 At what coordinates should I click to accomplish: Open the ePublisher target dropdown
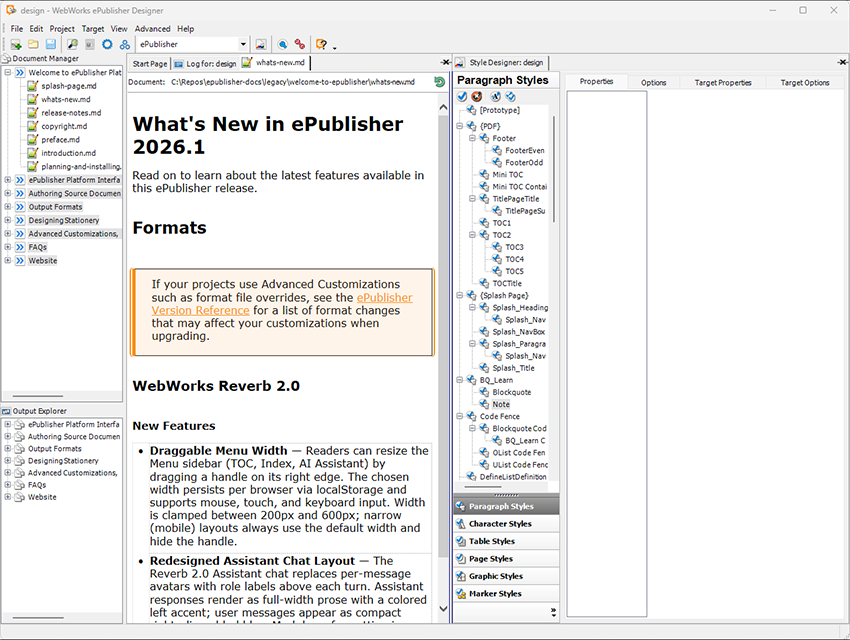tap(243, 44)
